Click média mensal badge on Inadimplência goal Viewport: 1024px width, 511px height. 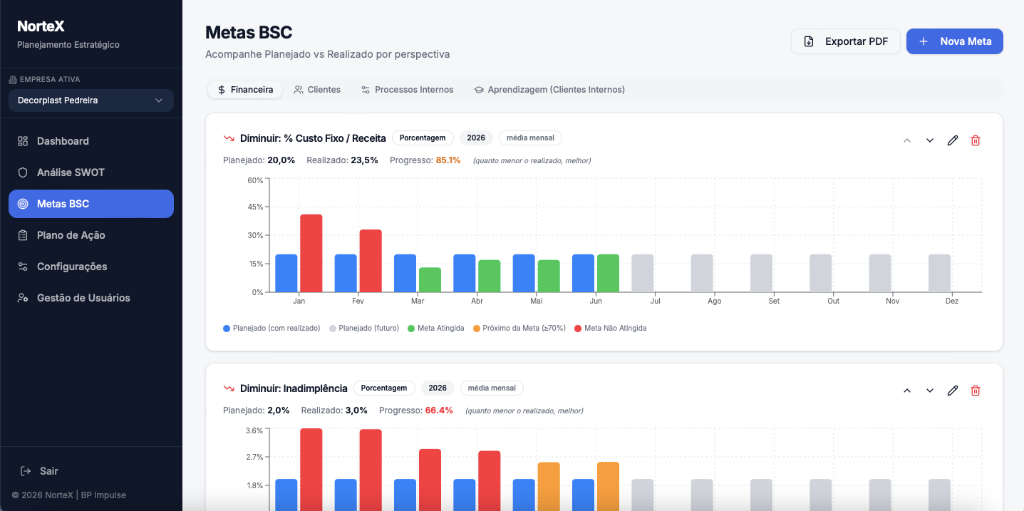pyautogui.click(x=492, y=388)
